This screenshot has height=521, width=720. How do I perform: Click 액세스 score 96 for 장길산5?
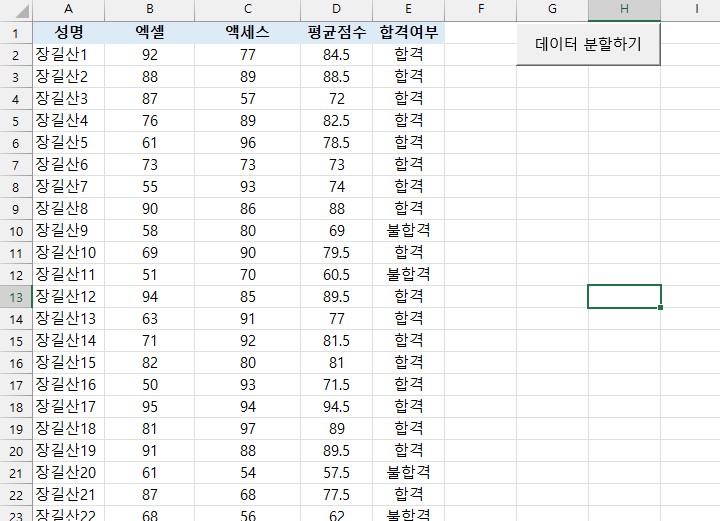point(248,143)
